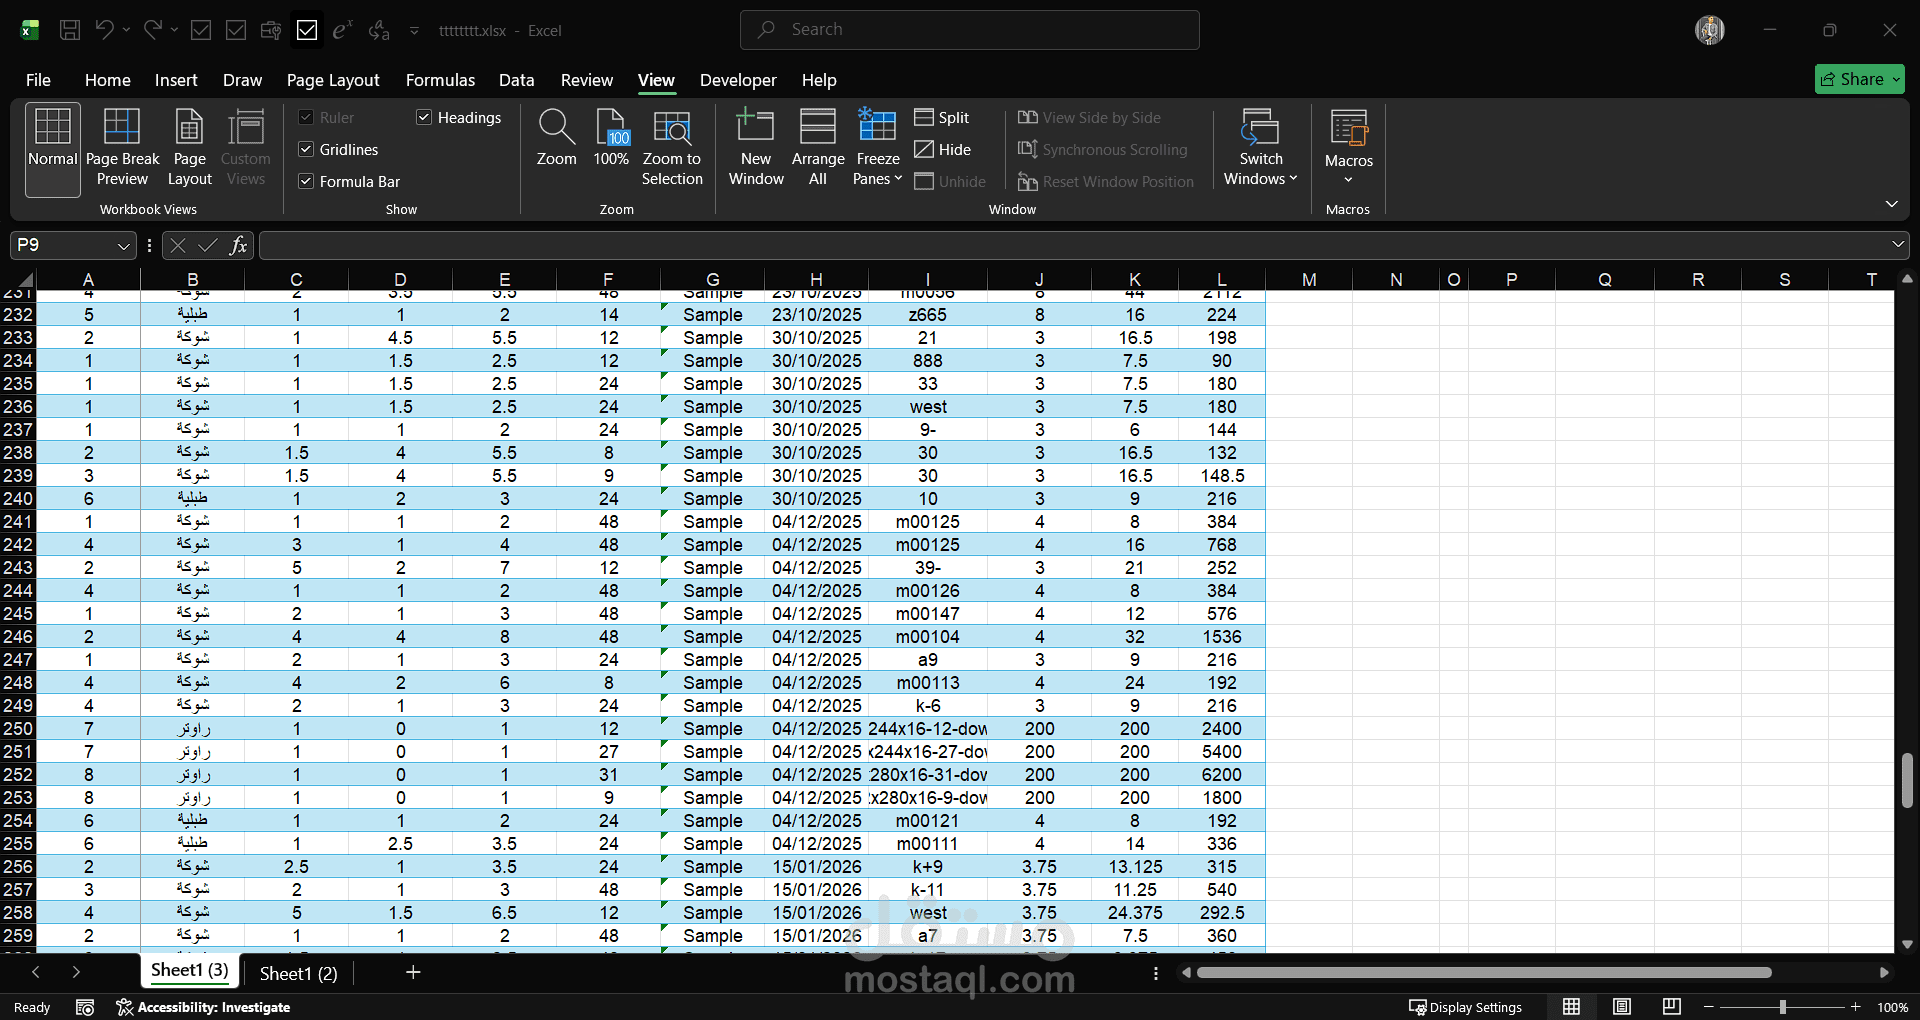Expand the formula bar
The width and height of the screenshot is (1920, 1020).
[x=1897, y=245]
